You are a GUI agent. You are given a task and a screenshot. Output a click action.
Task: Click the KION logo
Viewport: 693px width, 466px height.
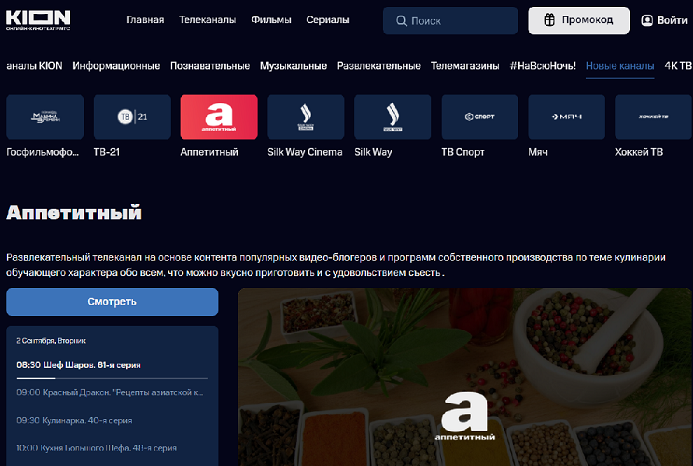click(x=38, y=19)
